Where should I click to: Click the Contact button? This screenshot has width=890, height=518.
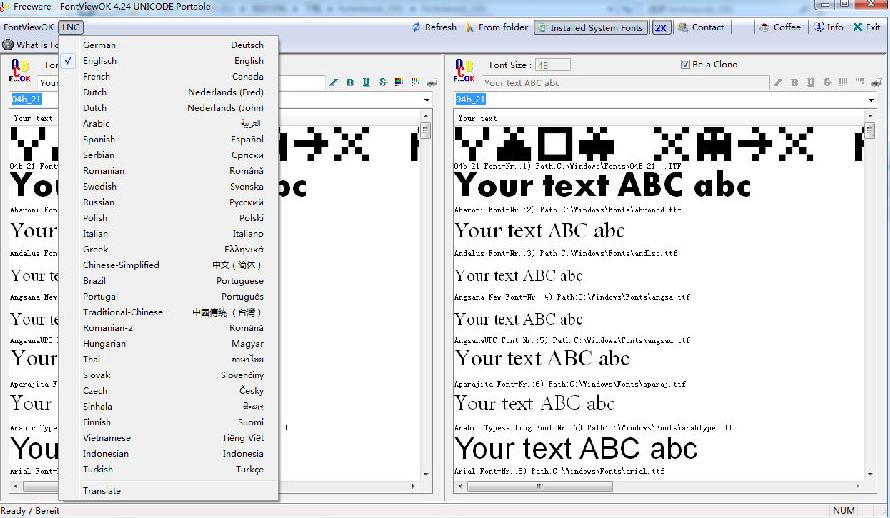click(701, 28)
